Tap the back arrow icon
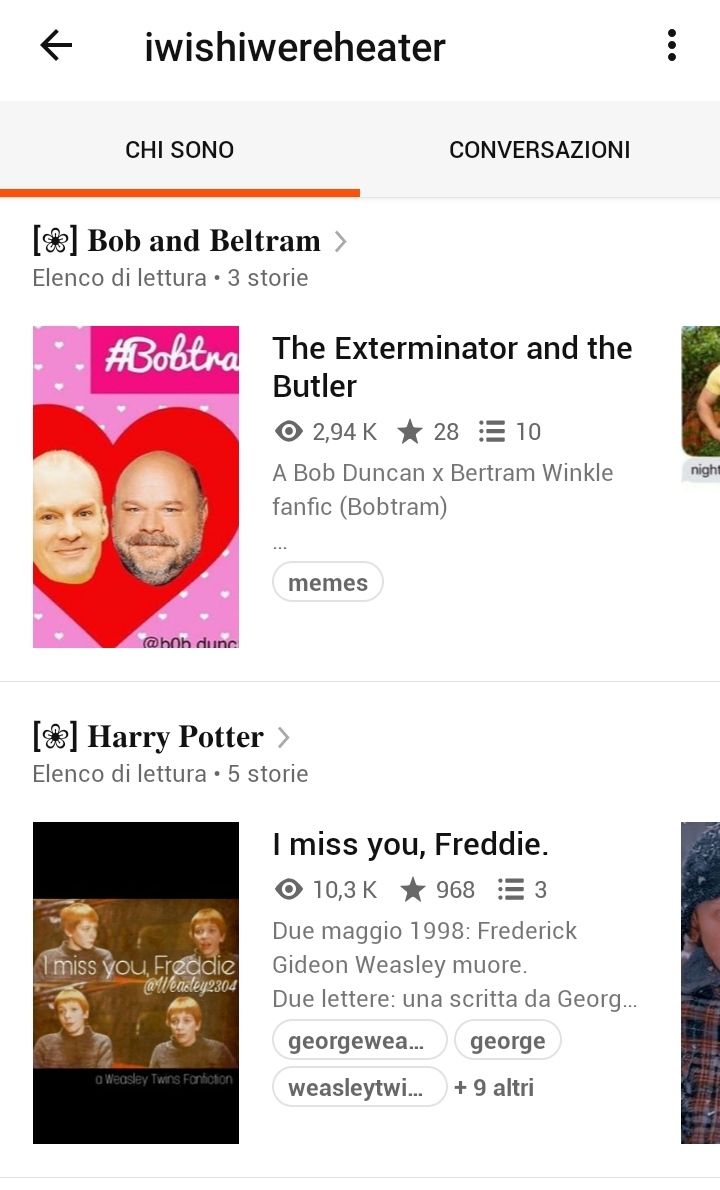Viewport: 720px width, 1190px height. 56,46
